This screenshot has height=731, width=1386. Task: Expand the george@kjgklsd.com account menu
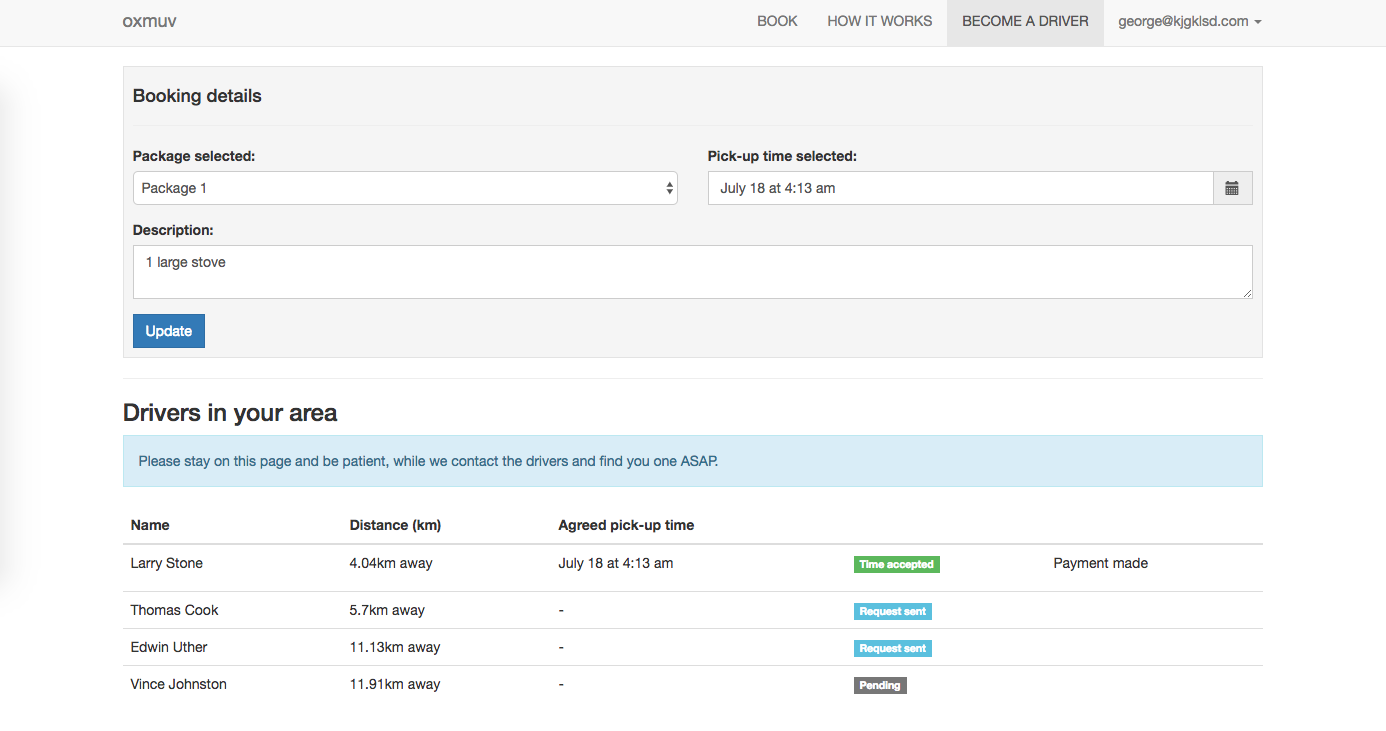[1189, 21]
